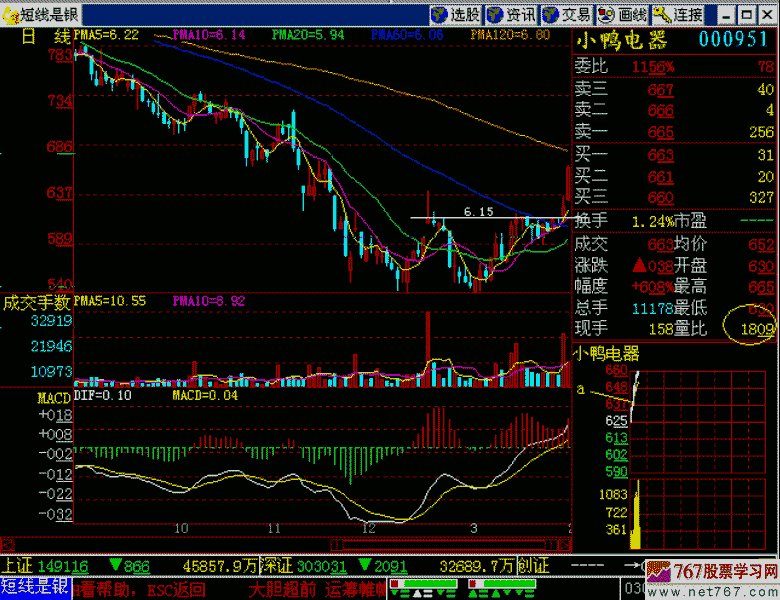
Task: Click the 交易 trading toolbar button
Action: [566, 14]
